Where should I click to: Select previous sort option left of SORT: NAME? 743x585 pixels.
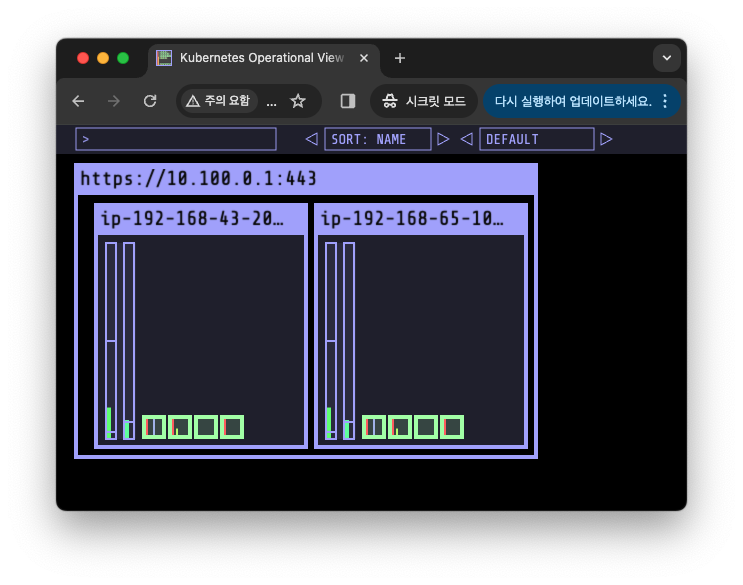[x=311, y=139]
